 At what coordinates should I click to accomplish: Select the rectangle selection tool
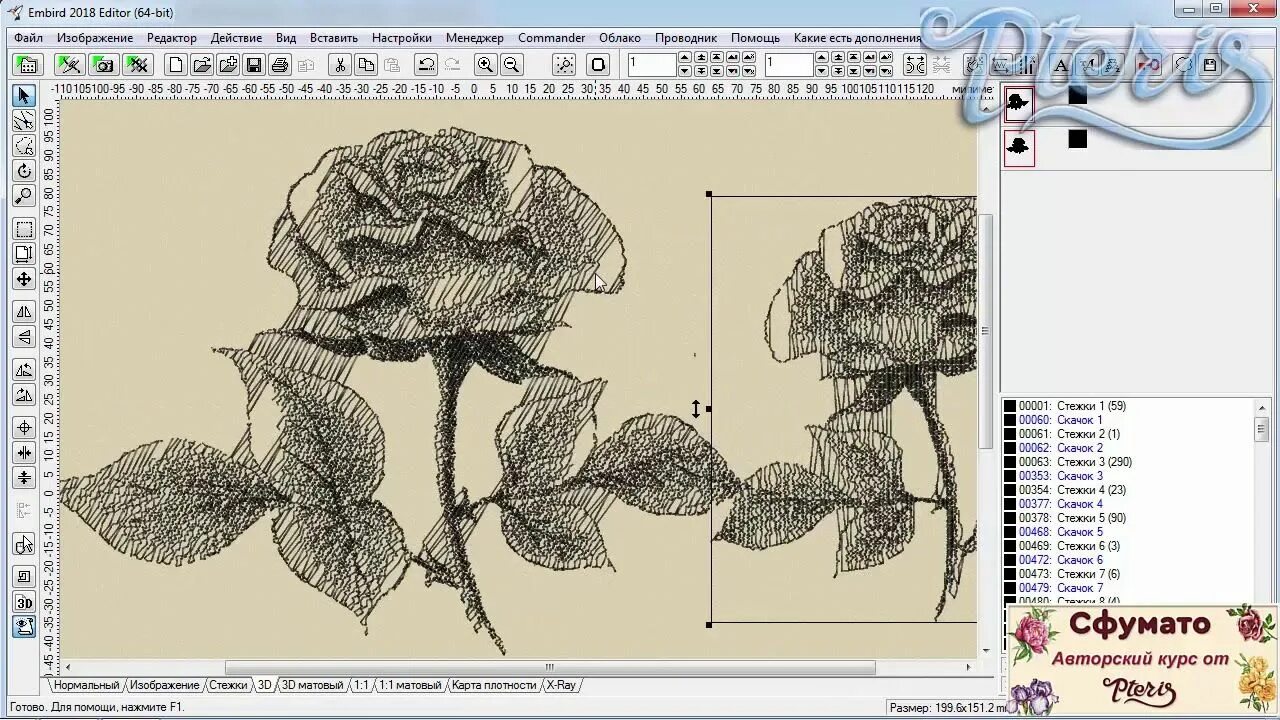pos(24,229)
